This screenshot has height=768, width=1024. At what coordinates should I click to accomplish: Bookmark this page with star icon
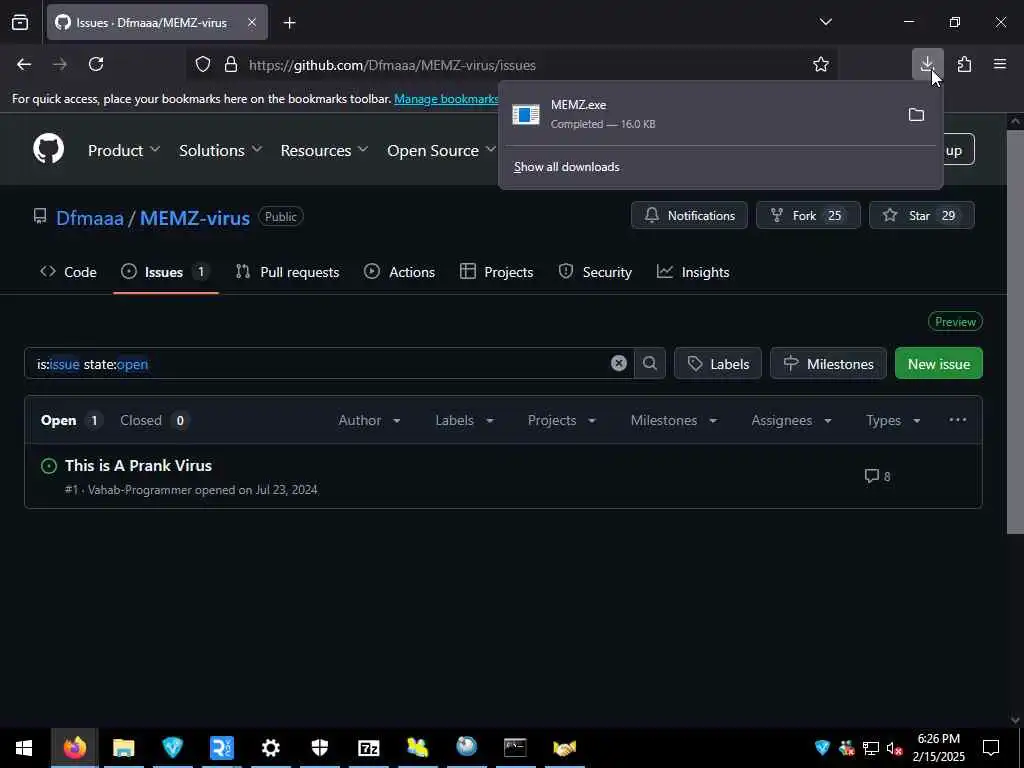pos(821,64)
